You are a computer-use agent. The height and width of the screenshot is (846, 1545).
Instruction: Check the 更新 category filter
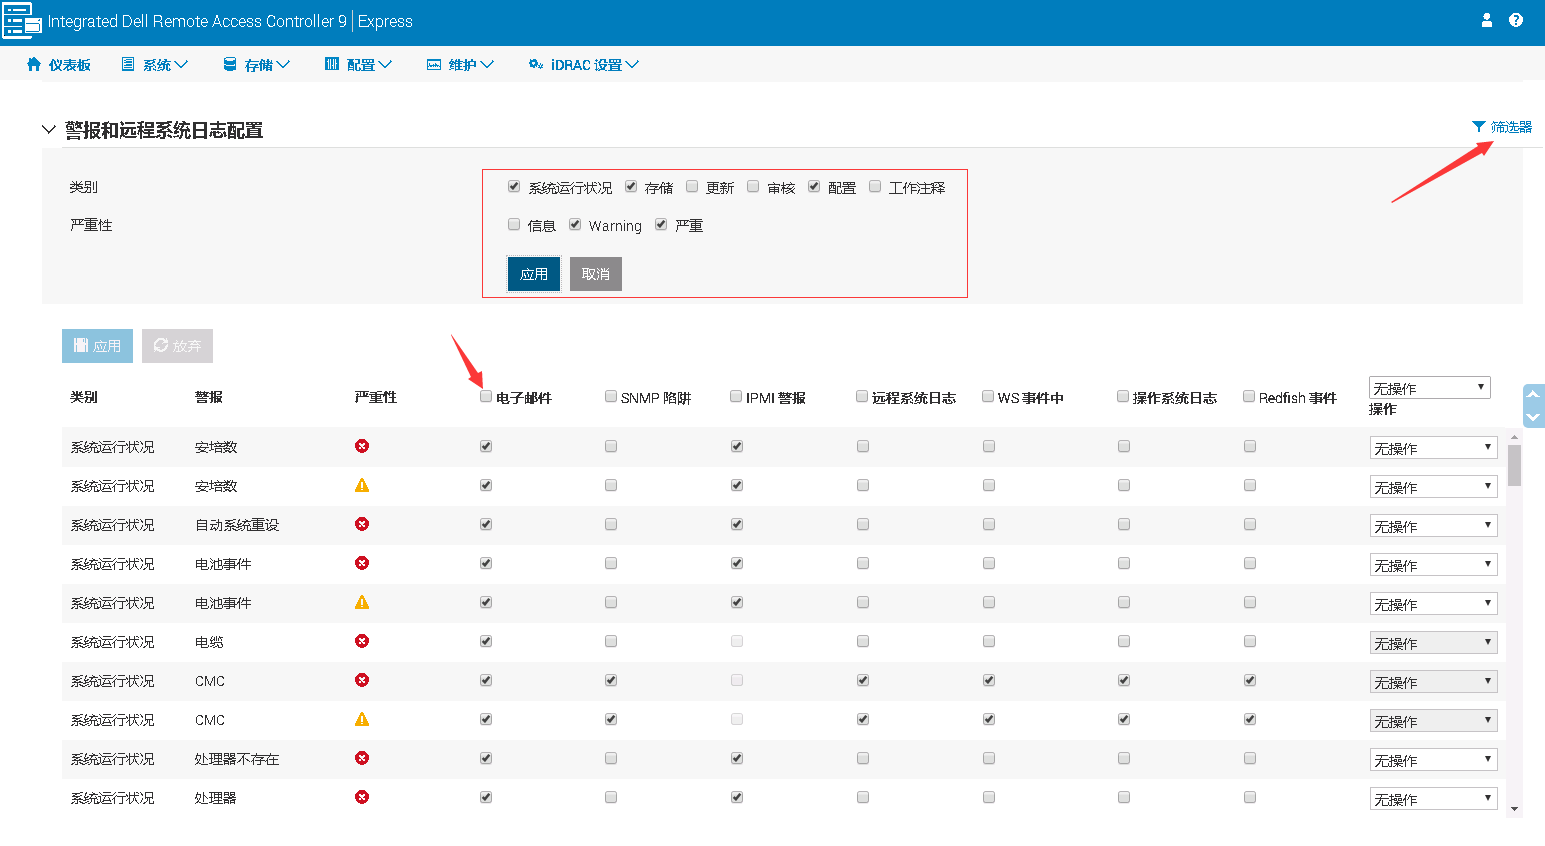pos(692,186)
